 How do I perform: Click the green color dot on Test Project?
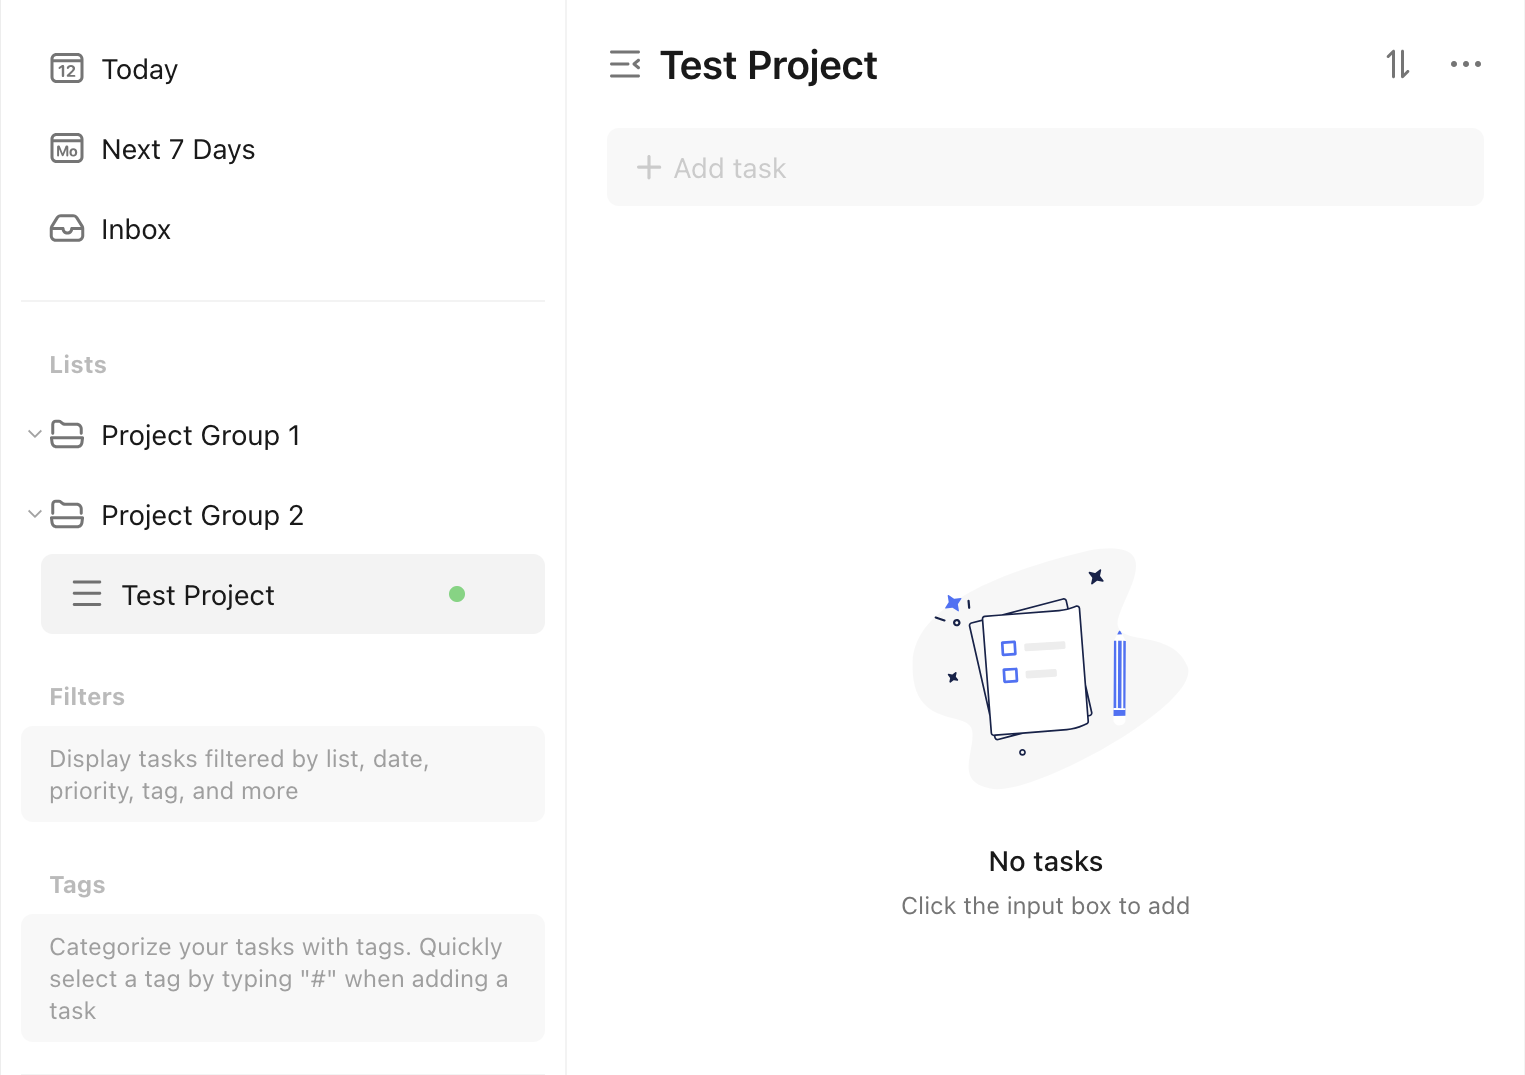pyautogui.click(x=457, y=594)
